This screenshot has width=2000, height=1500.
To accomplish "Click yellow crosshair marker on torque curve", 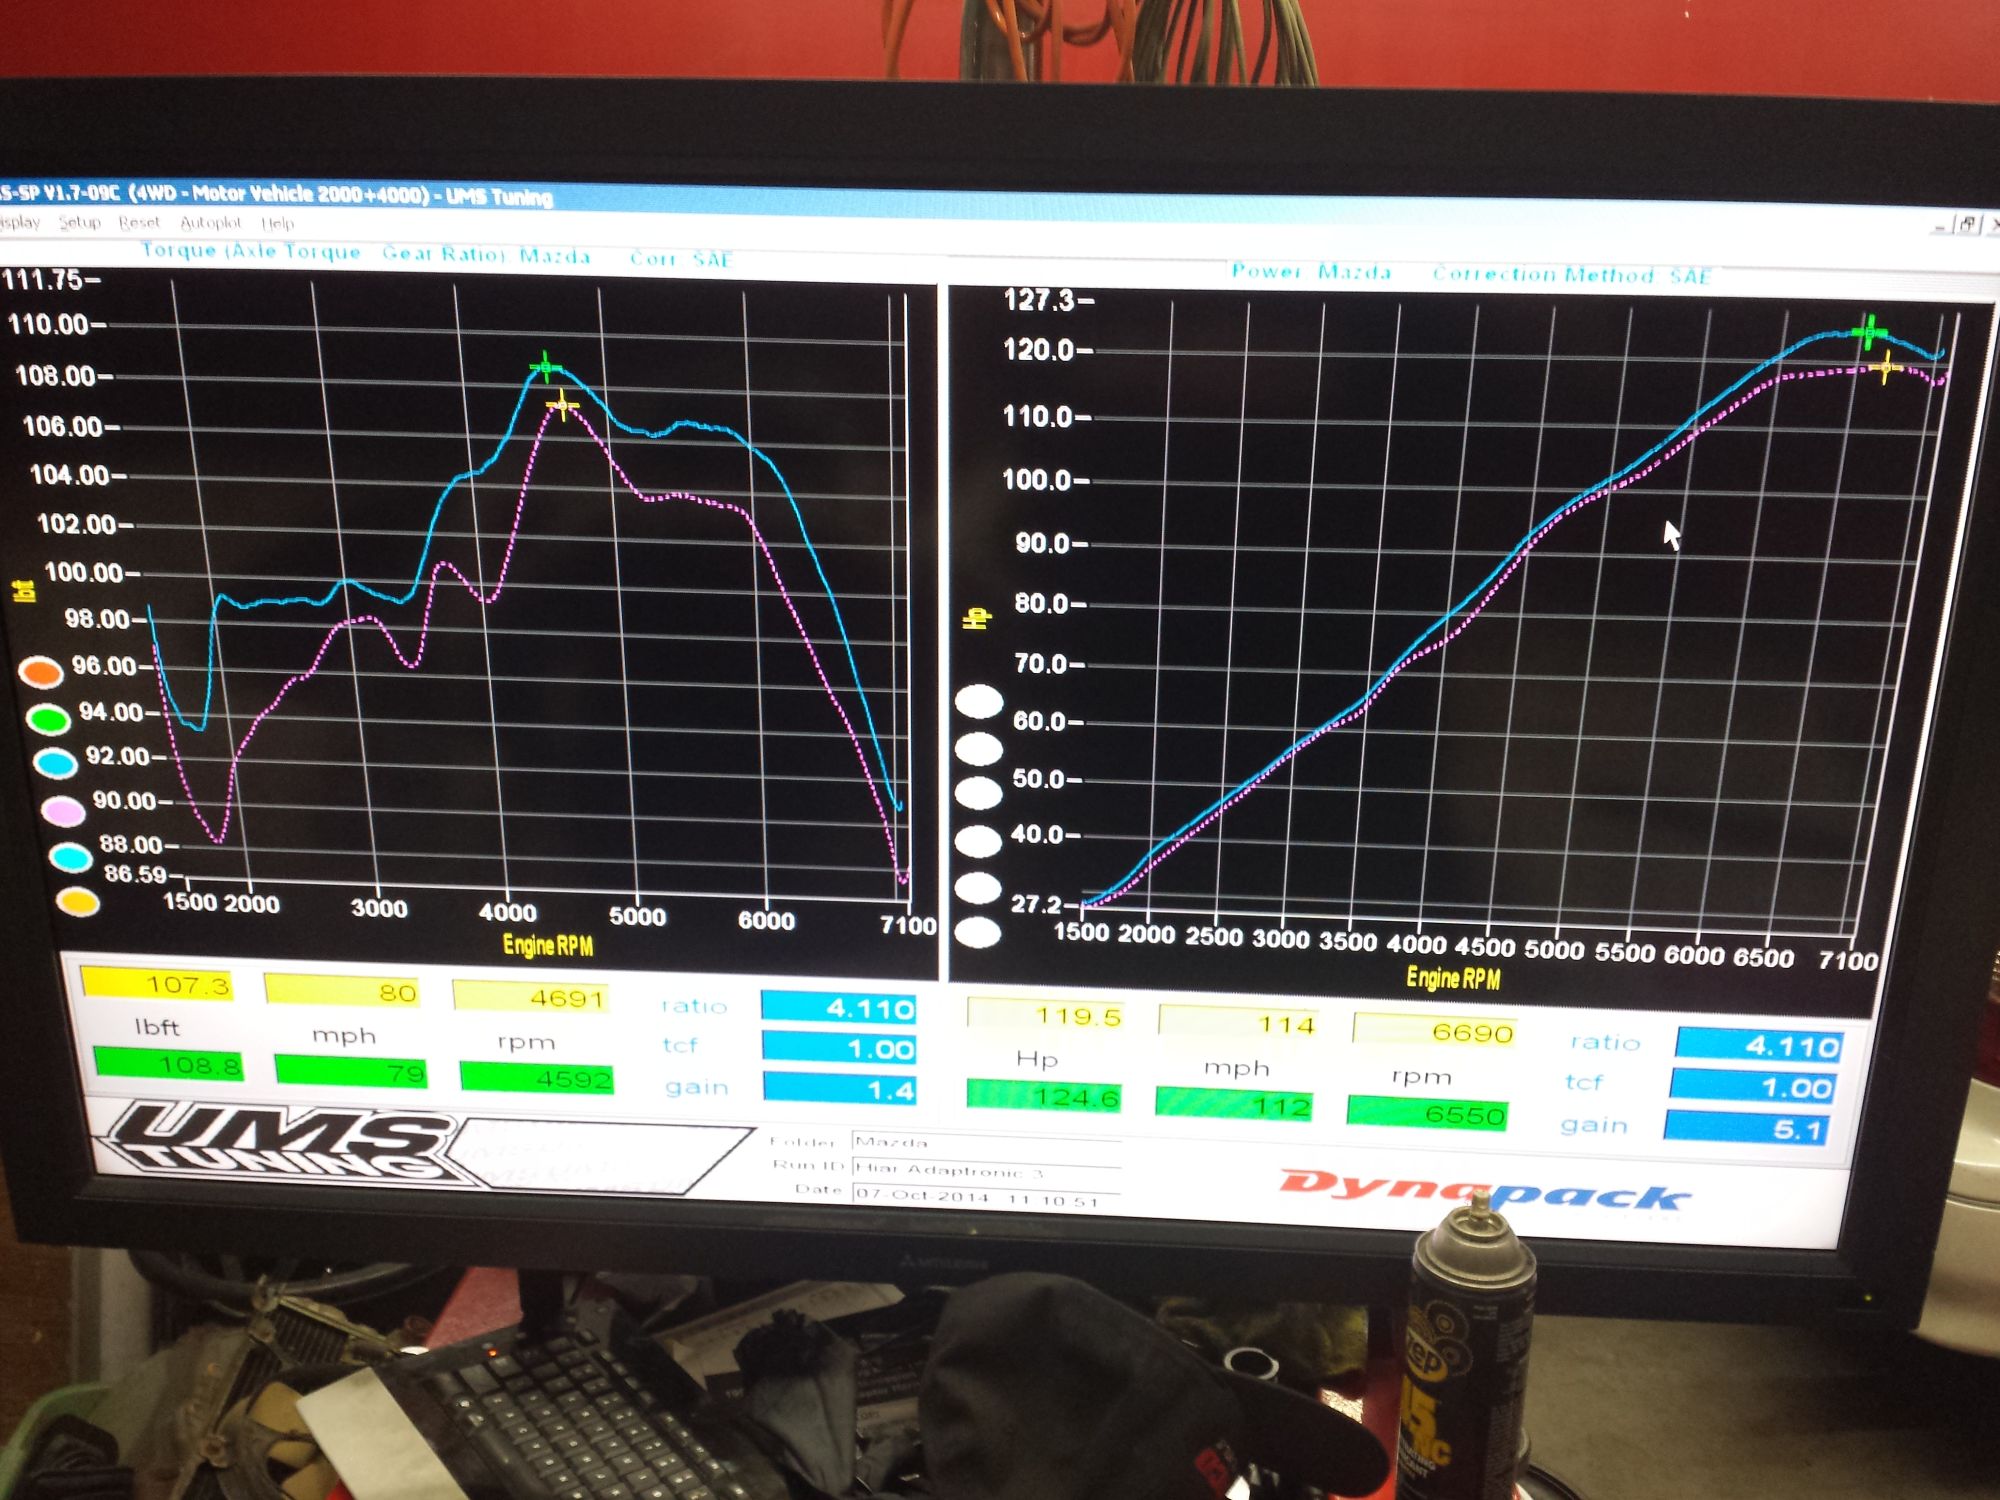I will click(562, 405).
